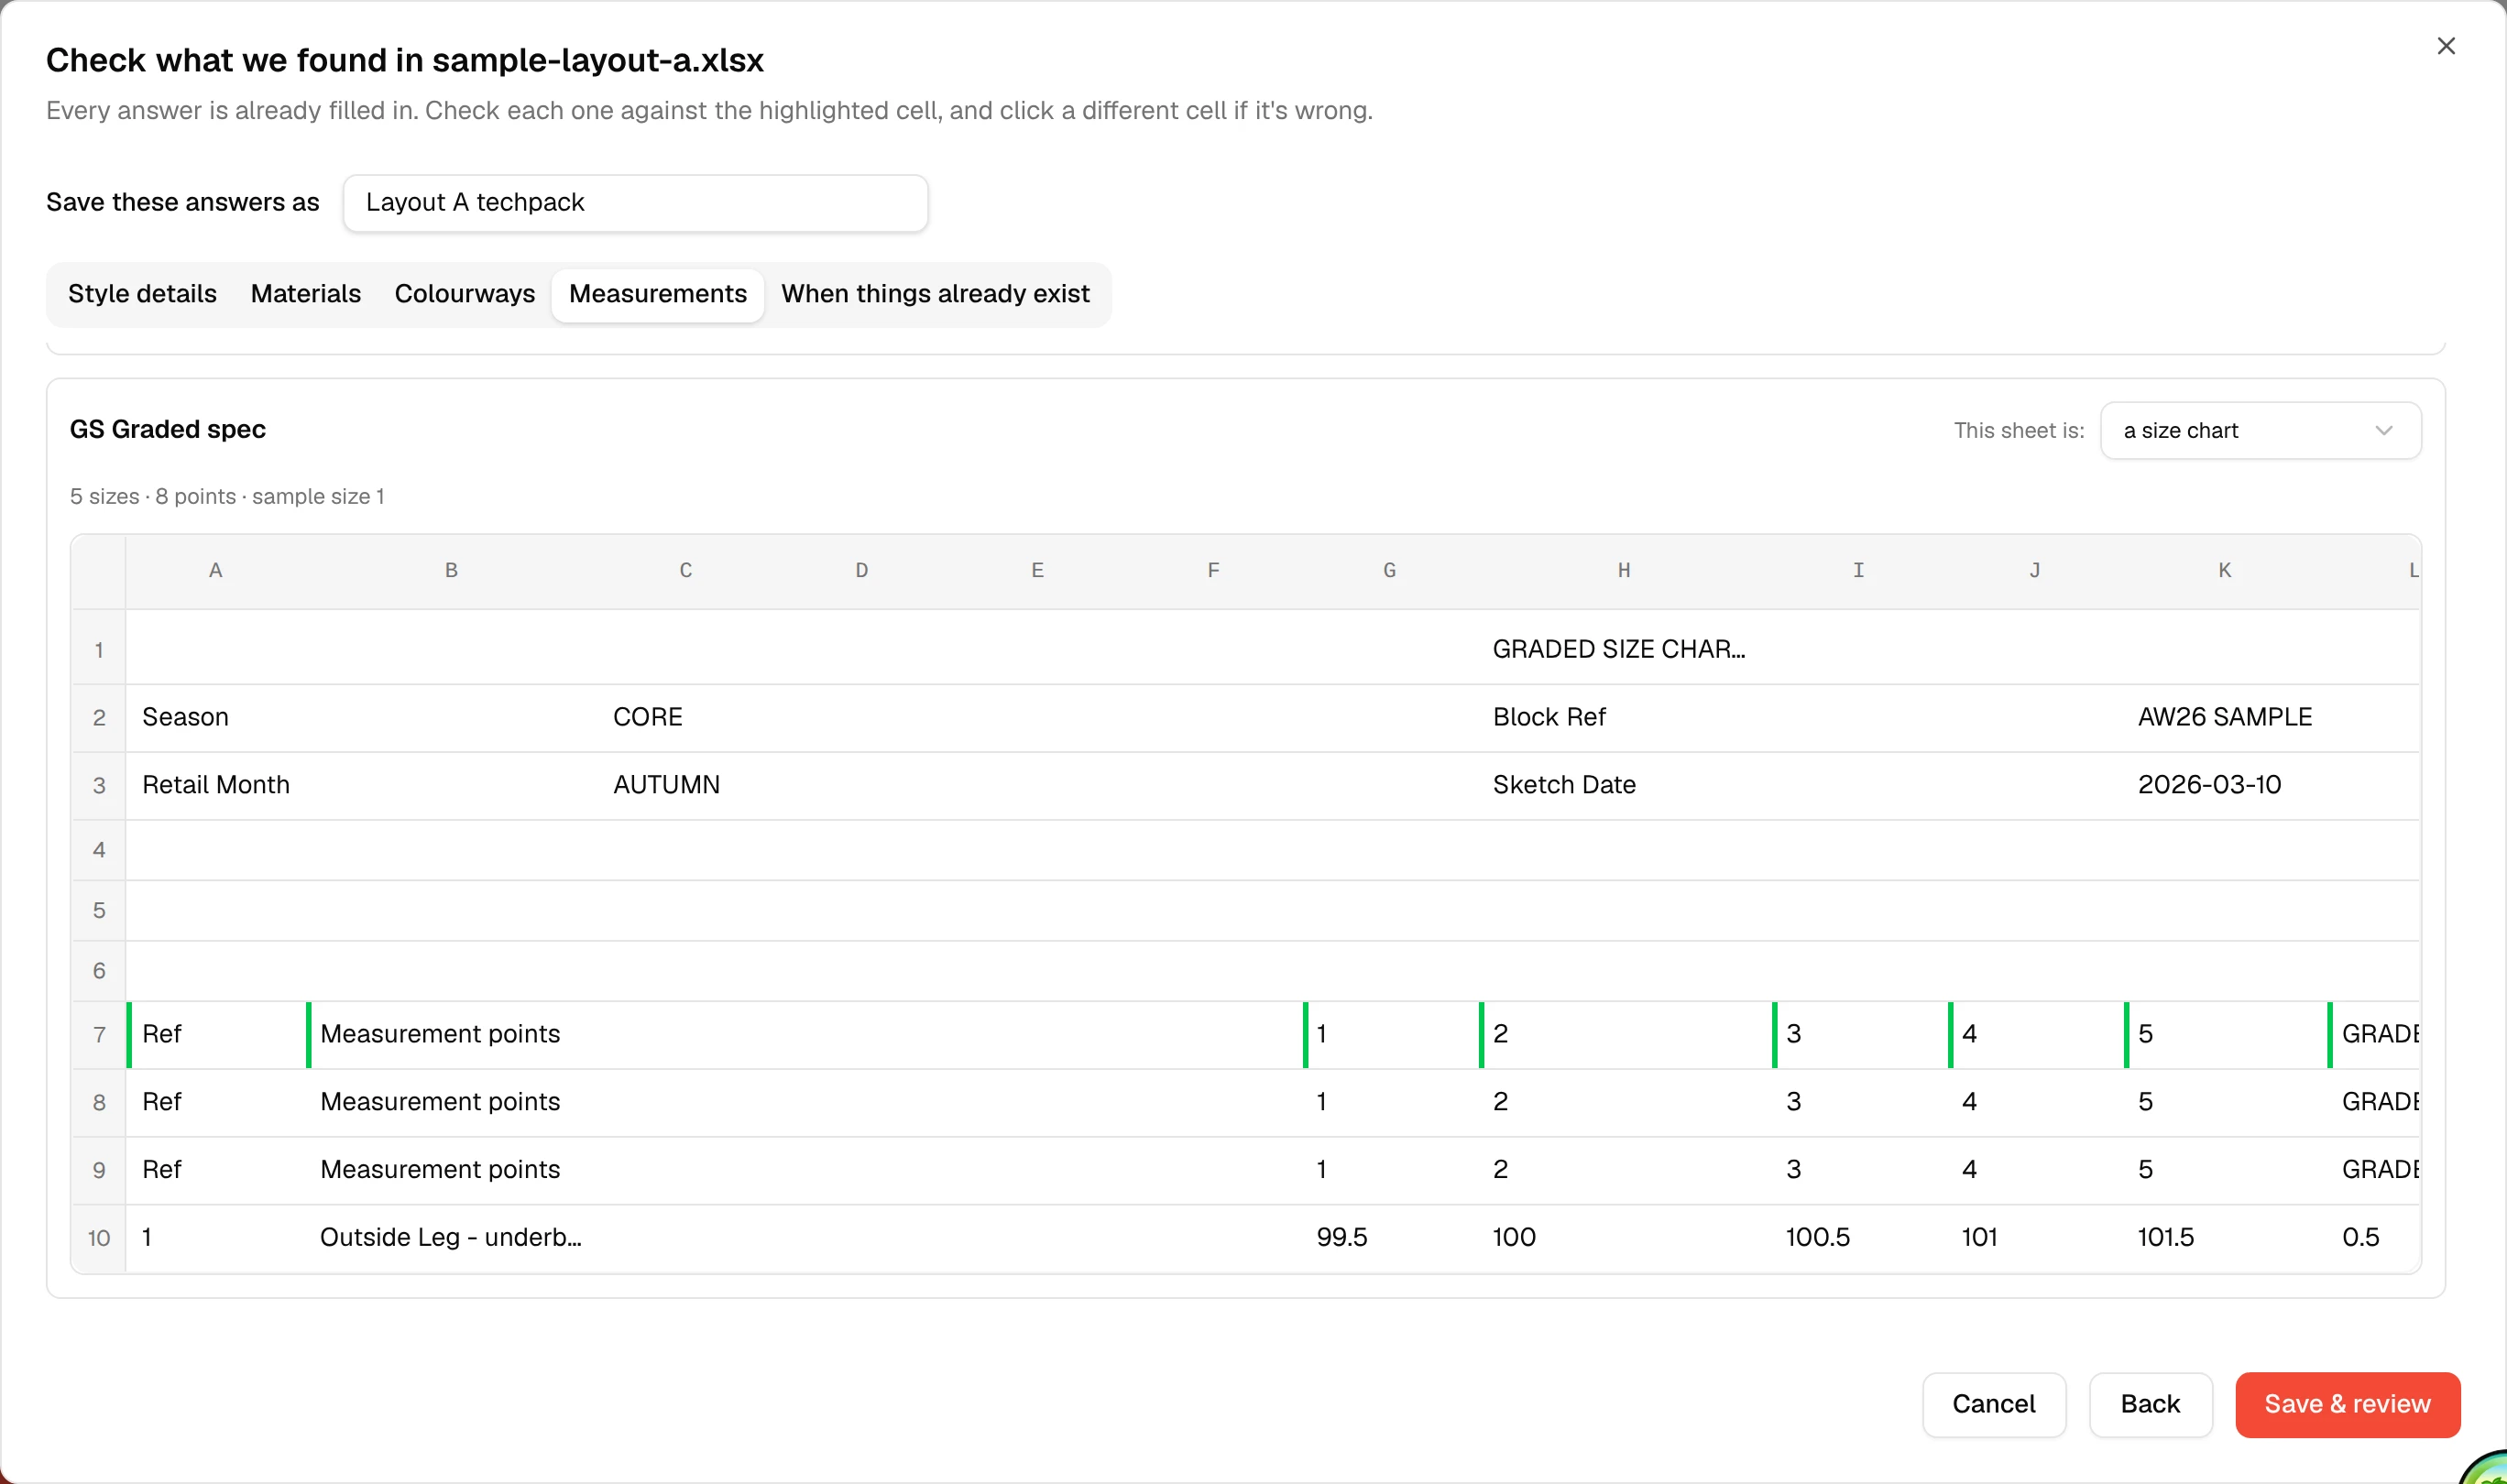This screenshot has width=2507, height=1484.
Task: Click the 'AUTUMN' cell
Action: click(686, 785)
